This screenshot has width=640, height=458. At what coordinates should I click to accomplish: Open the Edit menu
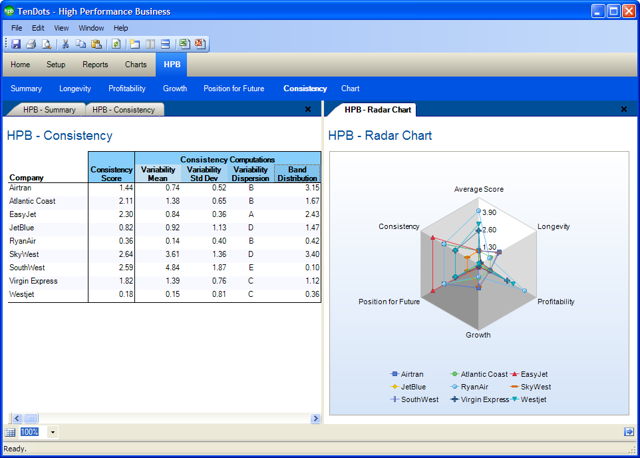point(38,28)
